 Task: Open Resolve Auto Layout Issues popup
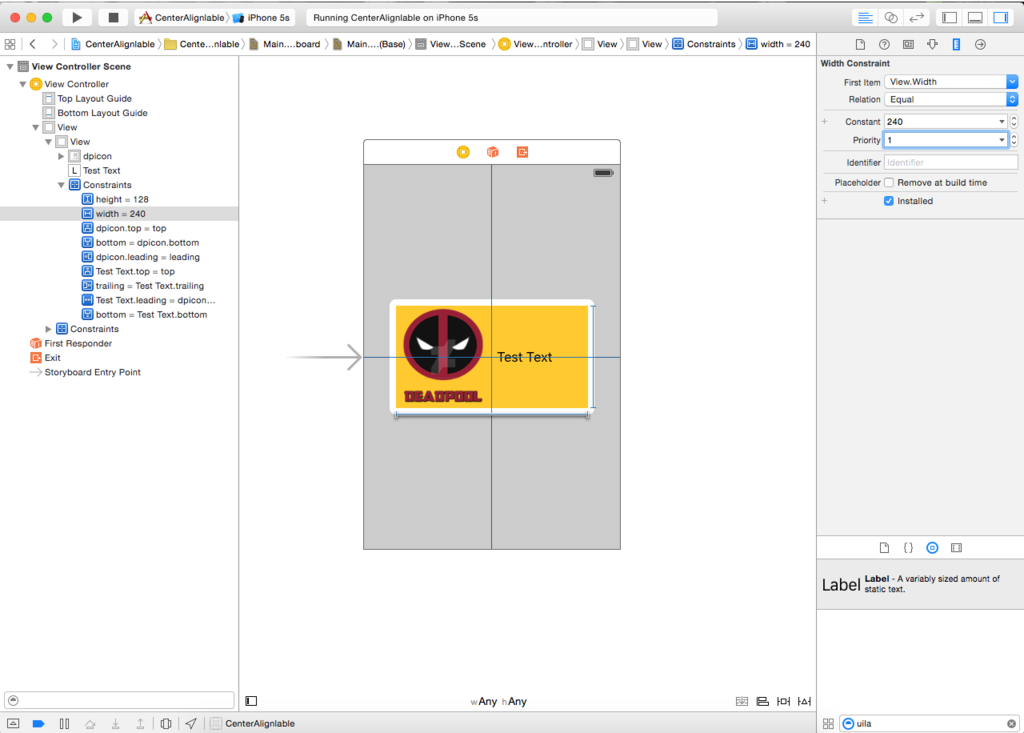tap(804, 701)
